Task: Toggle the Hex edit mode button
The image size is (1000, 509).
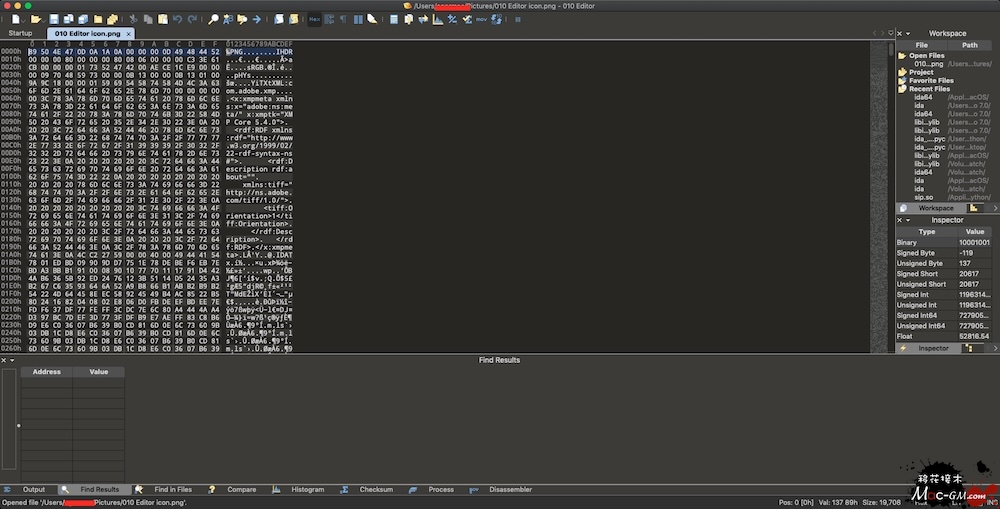Action: click(314, 19)
